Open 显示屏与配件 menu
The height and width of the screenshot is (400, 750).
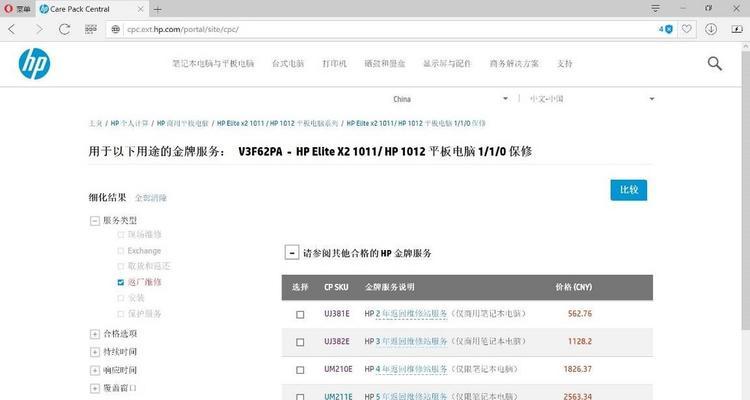pos(447,63)
